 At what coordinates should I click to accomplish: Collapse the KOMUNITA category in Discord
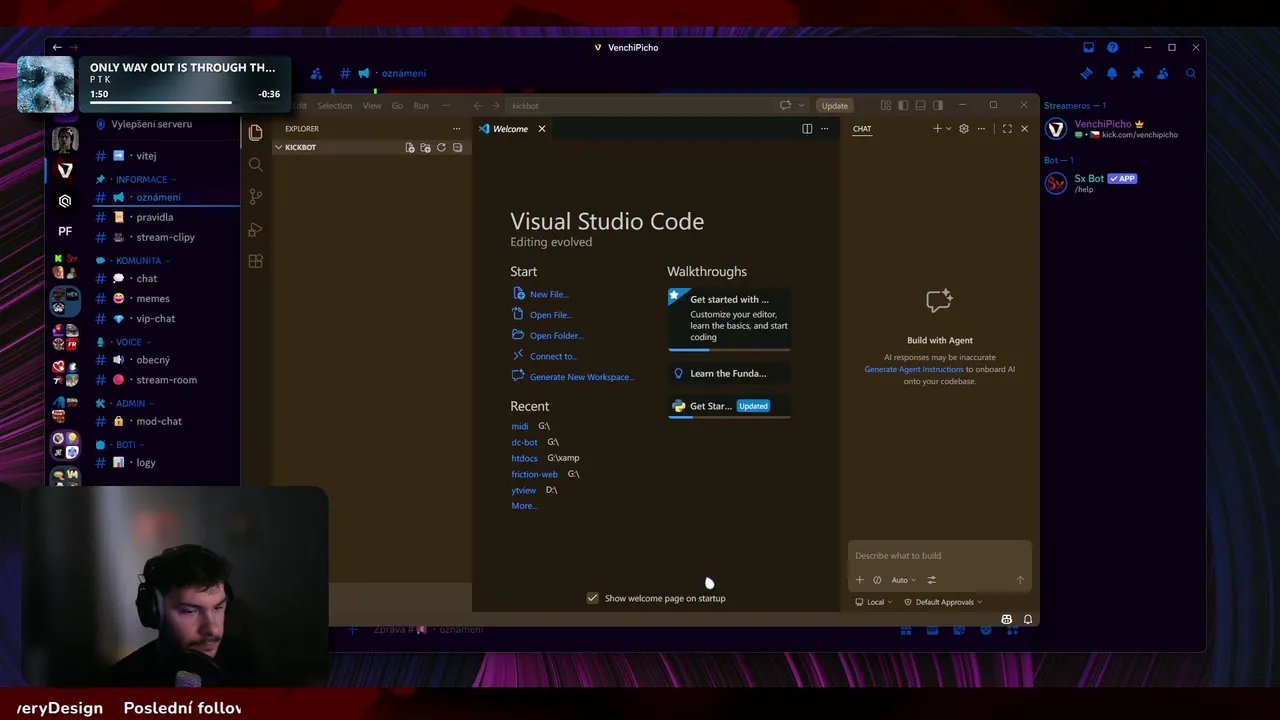(138, 261)
